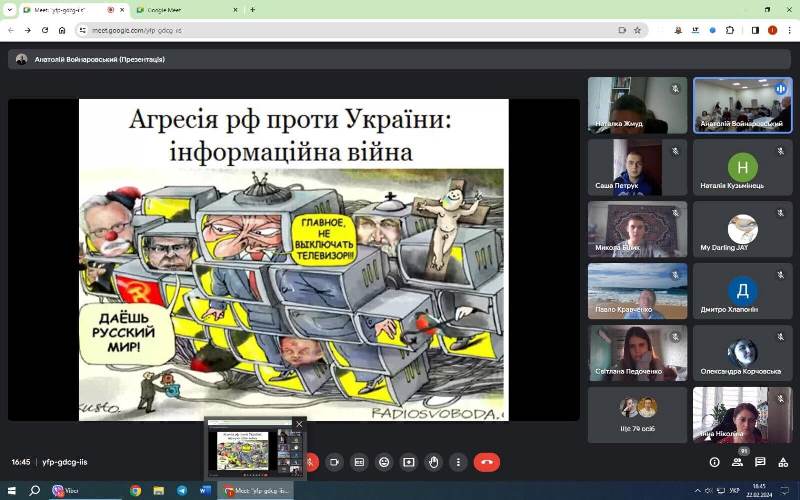Go forward in browser history

(x=28, y=31)
